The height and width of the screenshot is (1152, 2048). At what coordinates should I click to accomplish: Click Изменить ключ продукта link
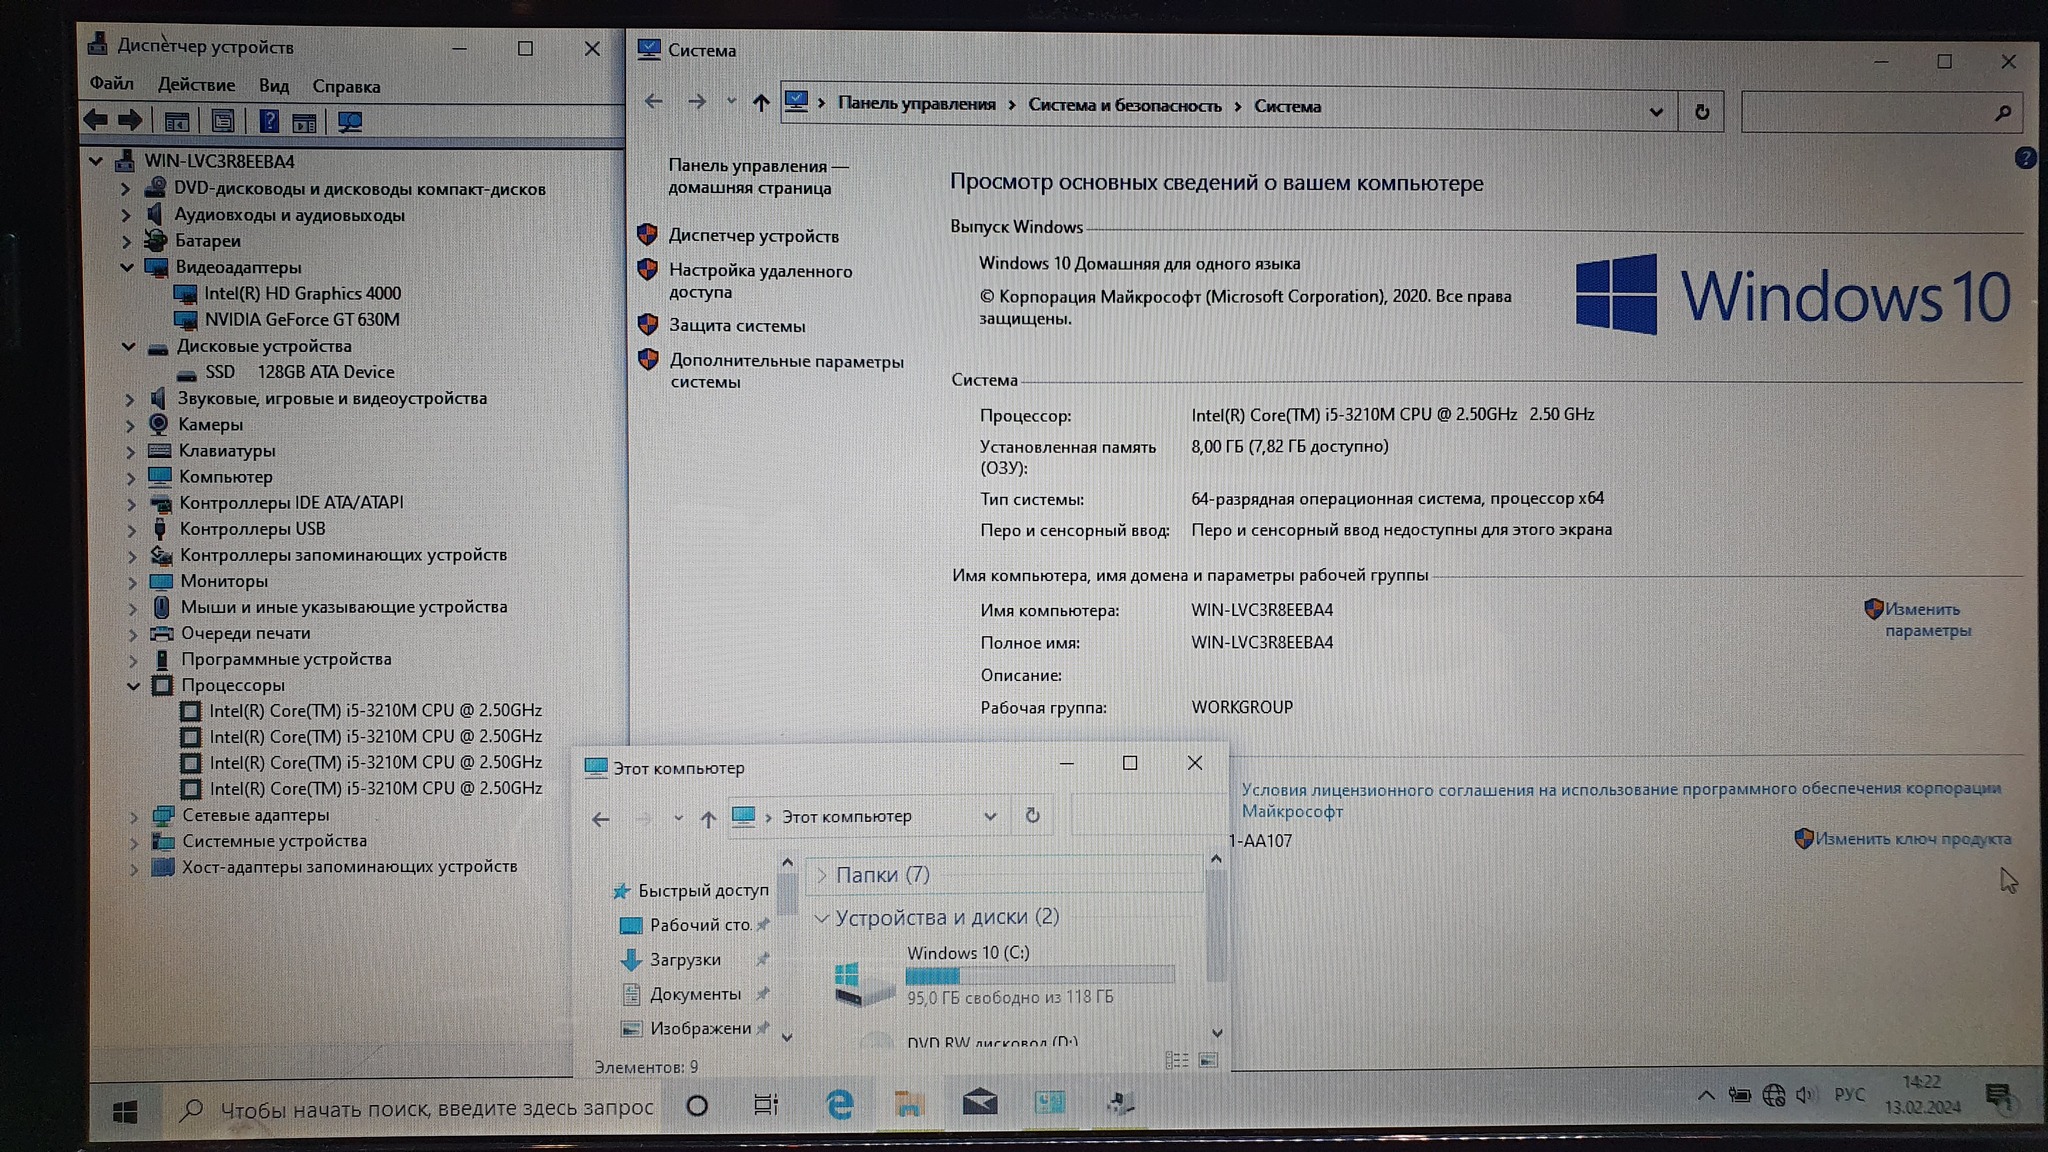(x=1912, y=839)
